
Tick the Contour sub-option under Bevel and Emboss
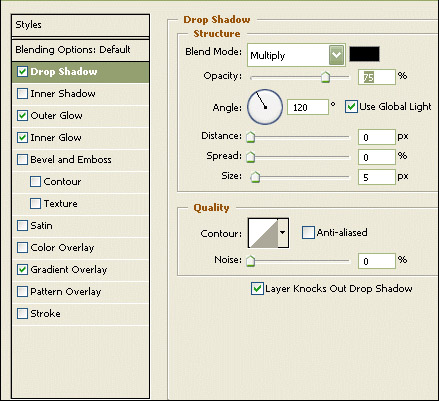point(35,182)
